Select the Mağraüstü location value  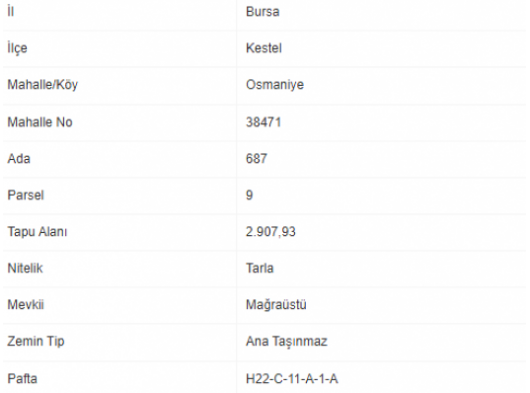point(276,305)
